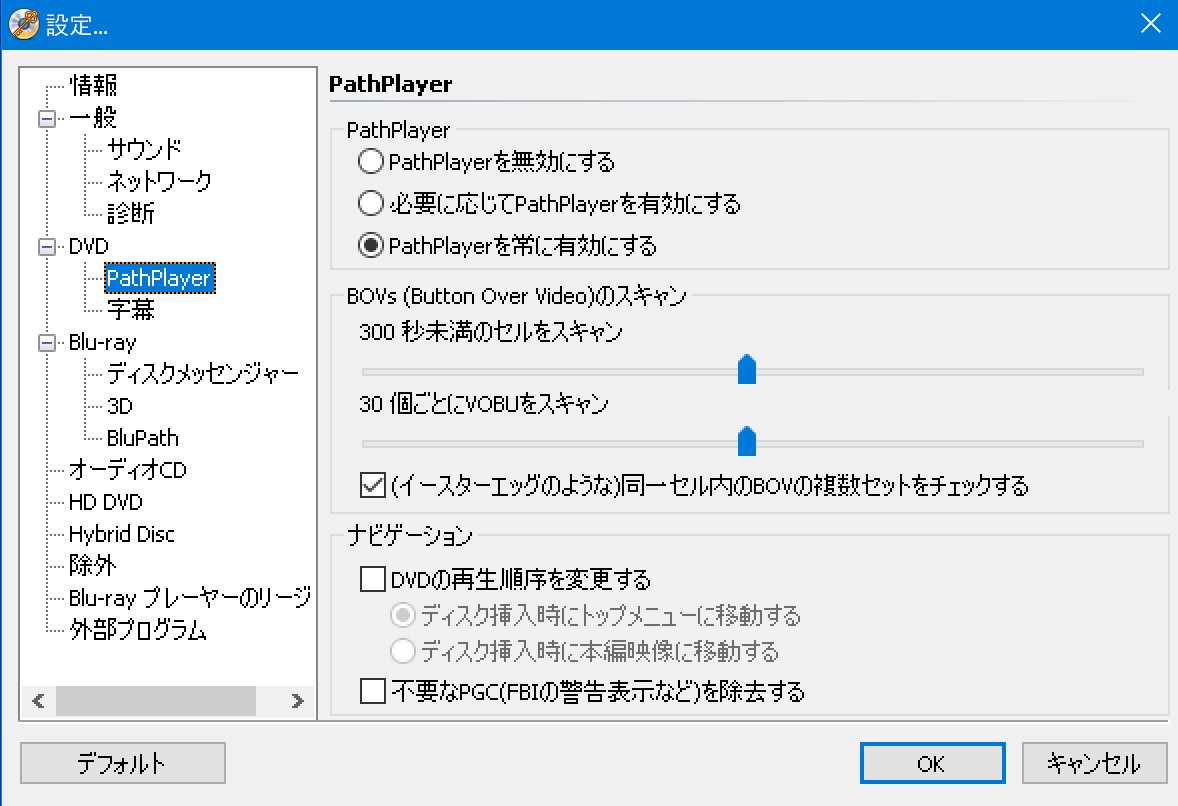Open the 診断 settings page

click(x=131, y=213)
